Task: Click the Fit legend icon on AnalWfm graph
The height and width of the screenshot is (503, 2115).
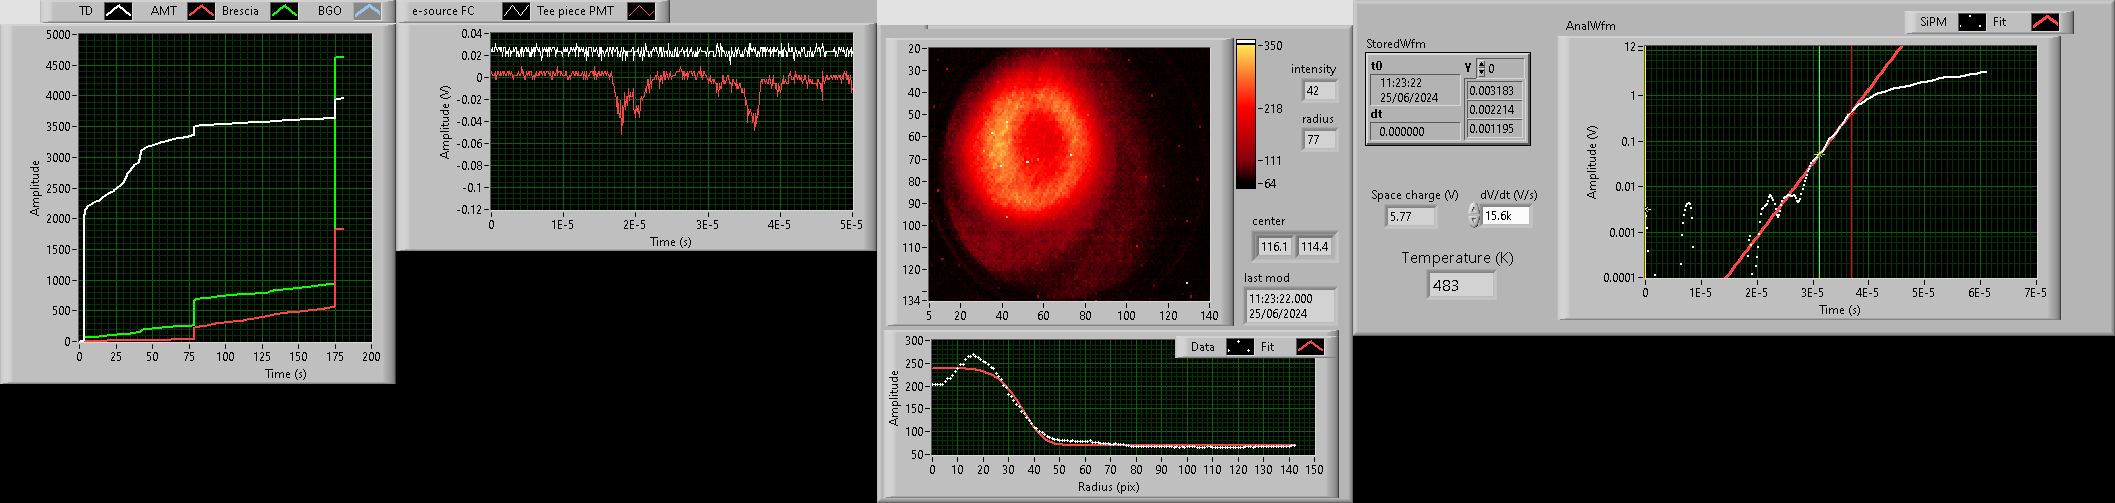Action: pyautogui.click(x=2044, y=22)
